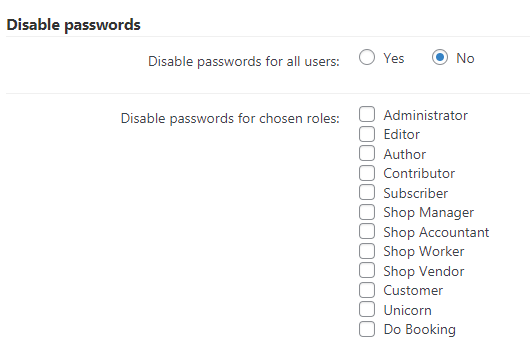Click the Shop Manager label text
The width and height of the screenshot is (530, 362).
pyautogui.click(x=429, y=213)
